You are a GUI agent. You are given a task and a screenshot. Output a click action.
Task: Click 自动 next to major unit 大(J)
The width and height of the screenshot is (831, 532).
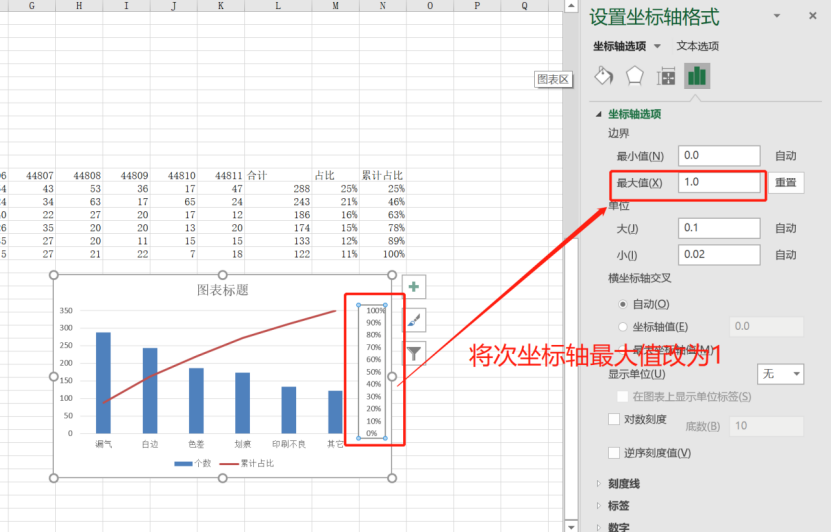pyautogui.click(x=785, y=228)
